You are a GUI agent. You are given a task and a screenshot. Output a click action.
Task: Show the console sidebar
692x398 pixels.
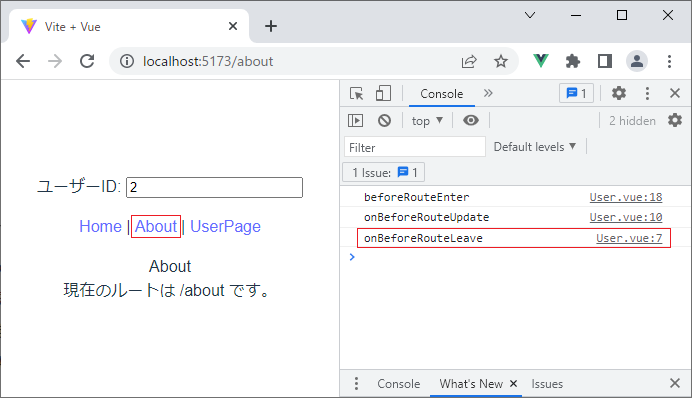pos(355,120)
